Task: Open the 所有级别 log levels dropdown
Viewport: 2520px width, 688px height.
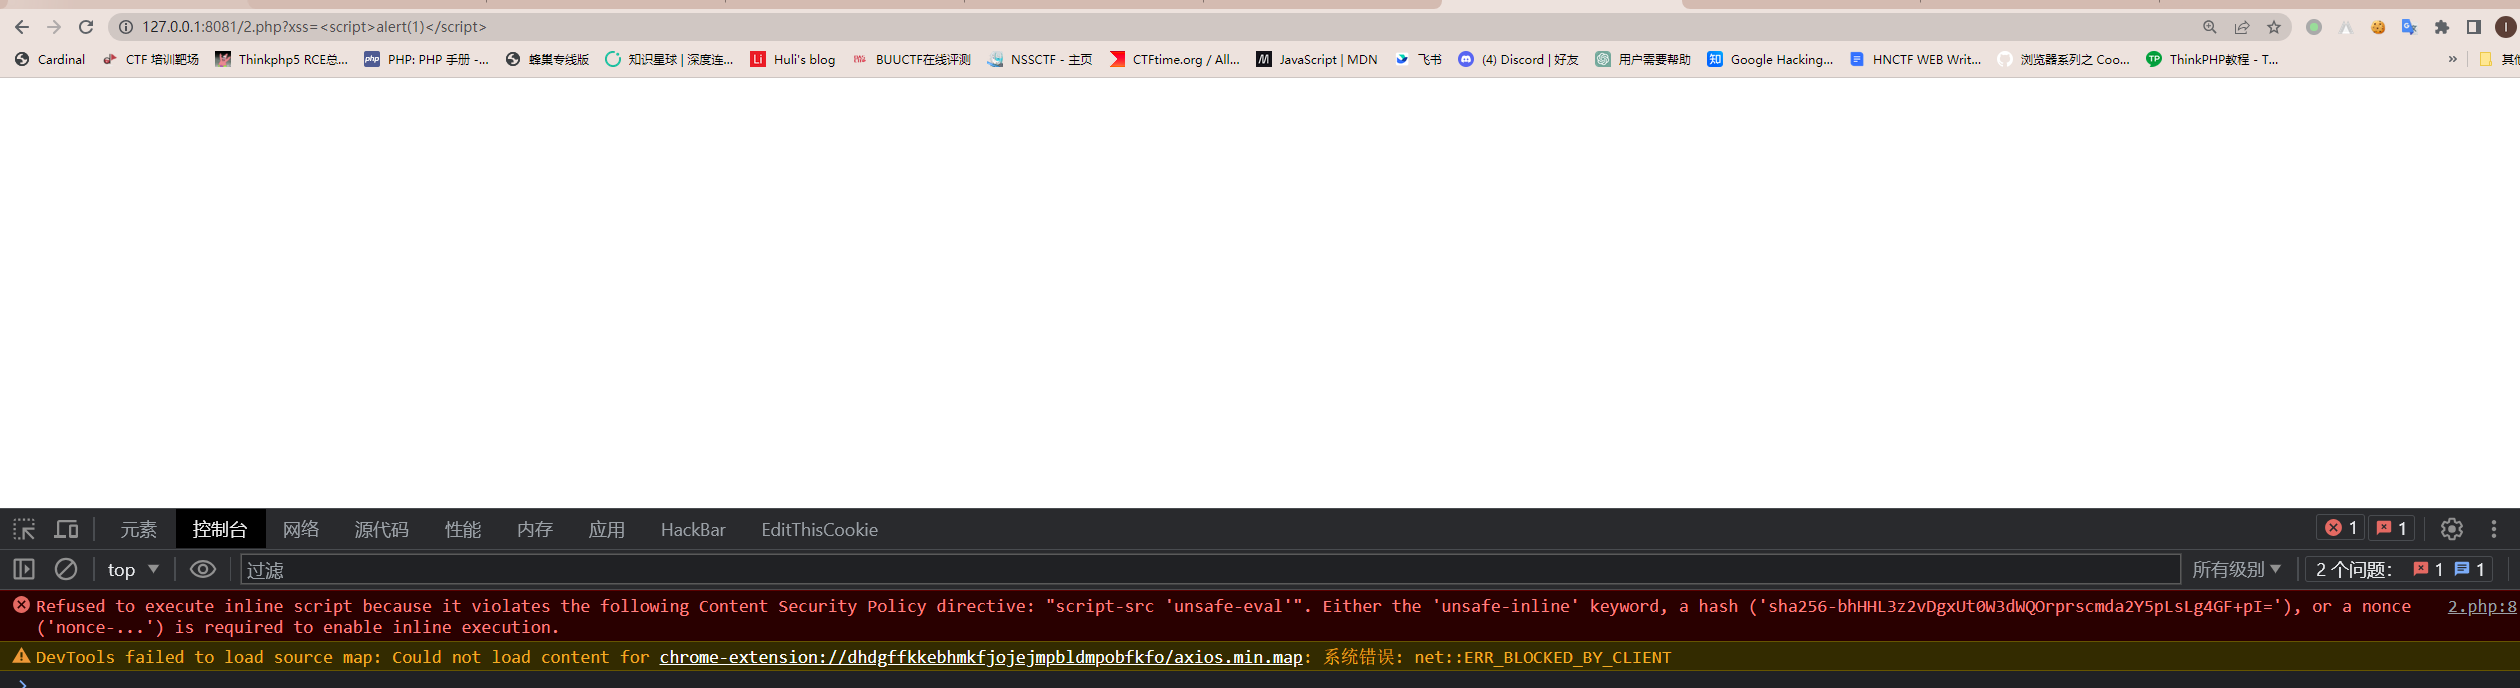Action: pyautogui.click(x=2236, y=569)
